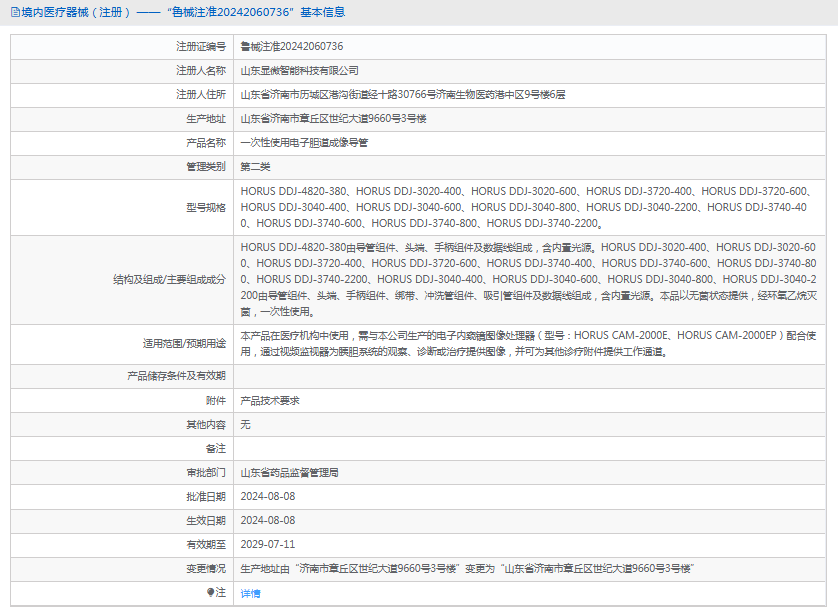Select the 注册人住所 row label
Viewport: 838px width, 614px height.
click(201, 95)
